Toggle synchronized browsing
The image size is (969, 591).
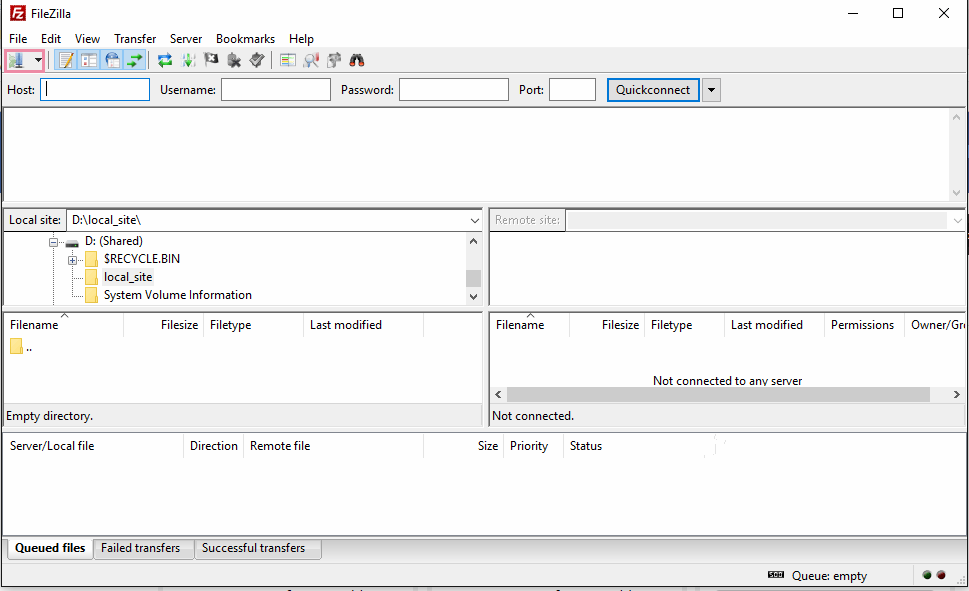[334, 61]
